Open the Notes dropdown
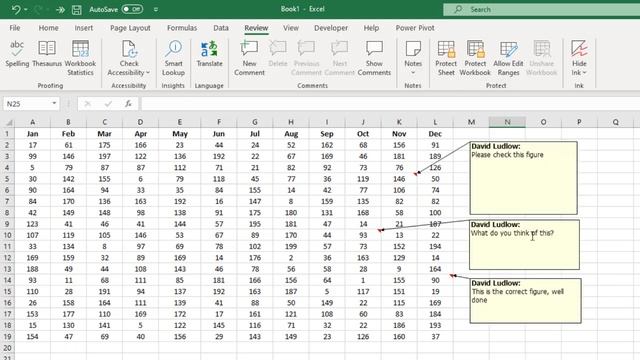Screen dimensions: 640x360 click(413, 58)
